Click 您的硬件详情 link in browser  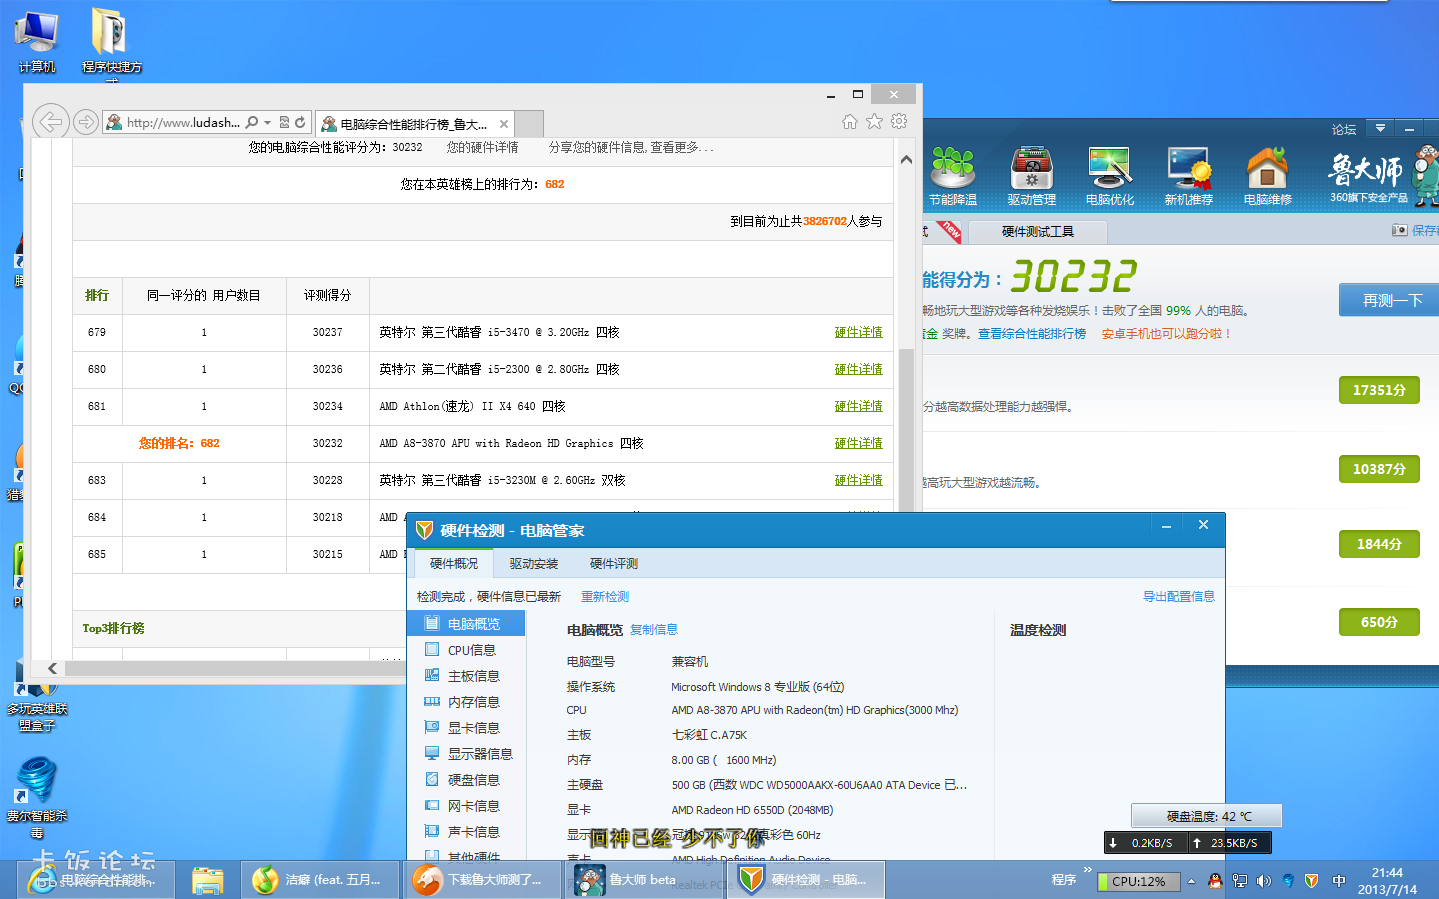(x=483, y=147)
